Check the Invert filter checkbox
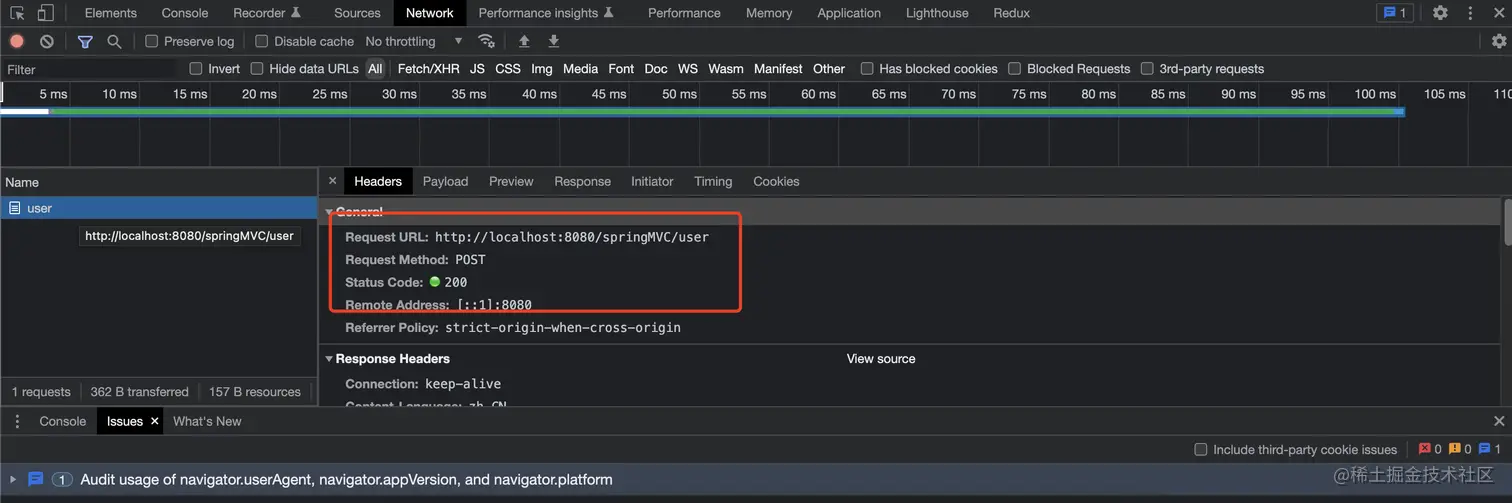 click(196, 69)
